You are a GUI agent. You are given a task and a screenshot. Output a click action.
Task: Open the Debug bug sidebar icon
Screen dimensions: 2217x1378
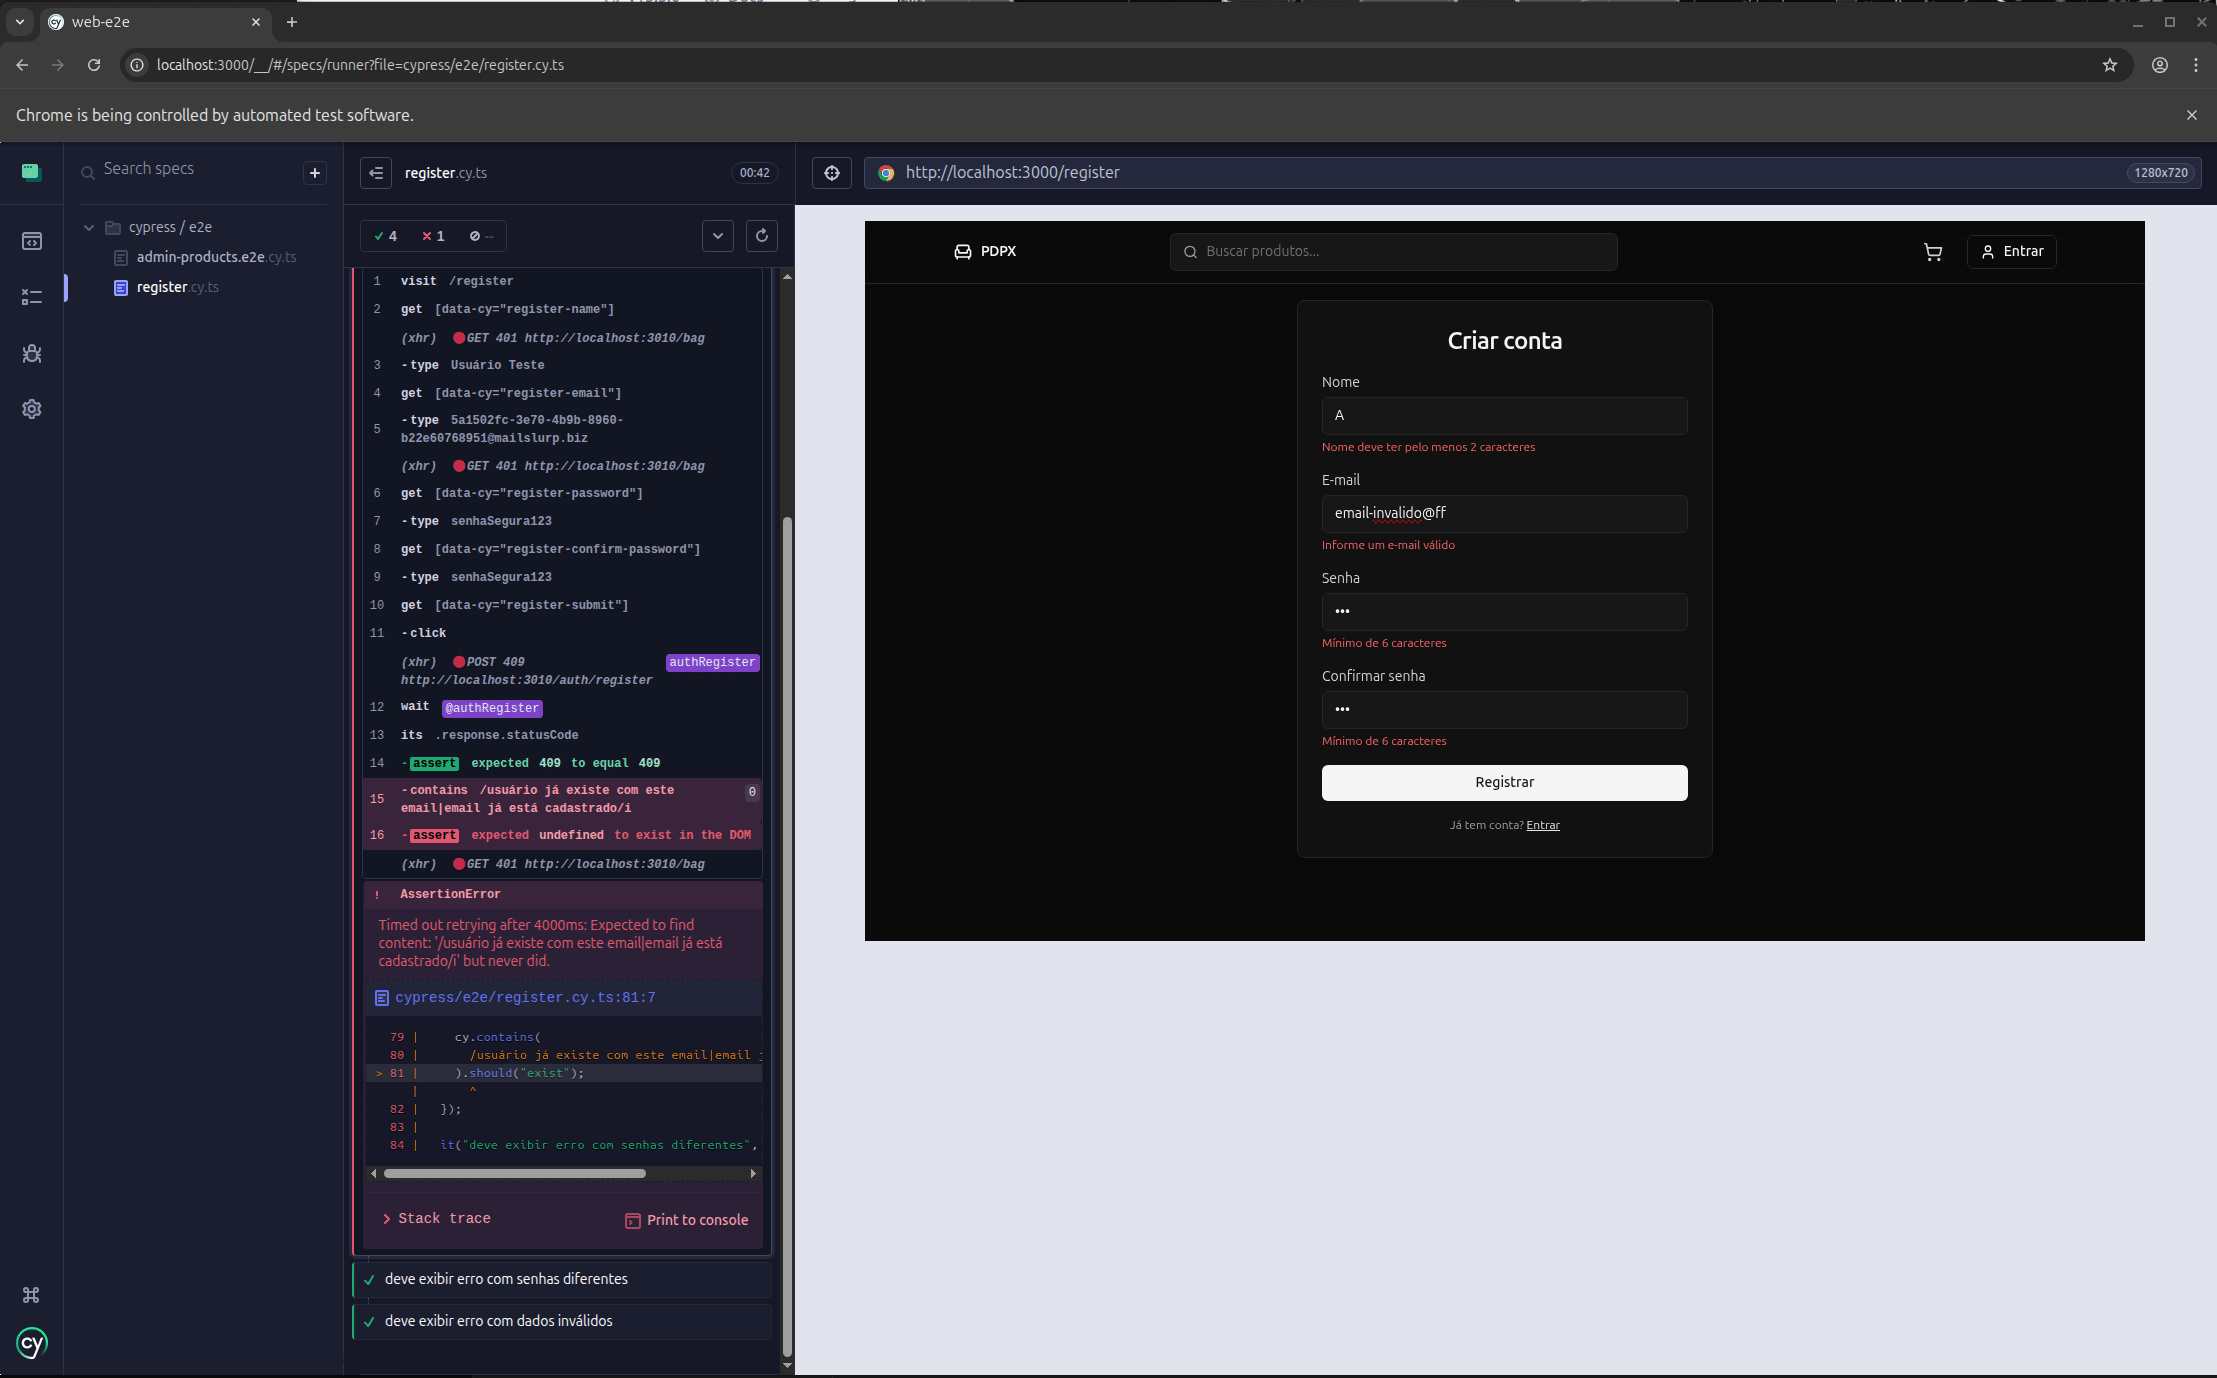click(32, 353)
